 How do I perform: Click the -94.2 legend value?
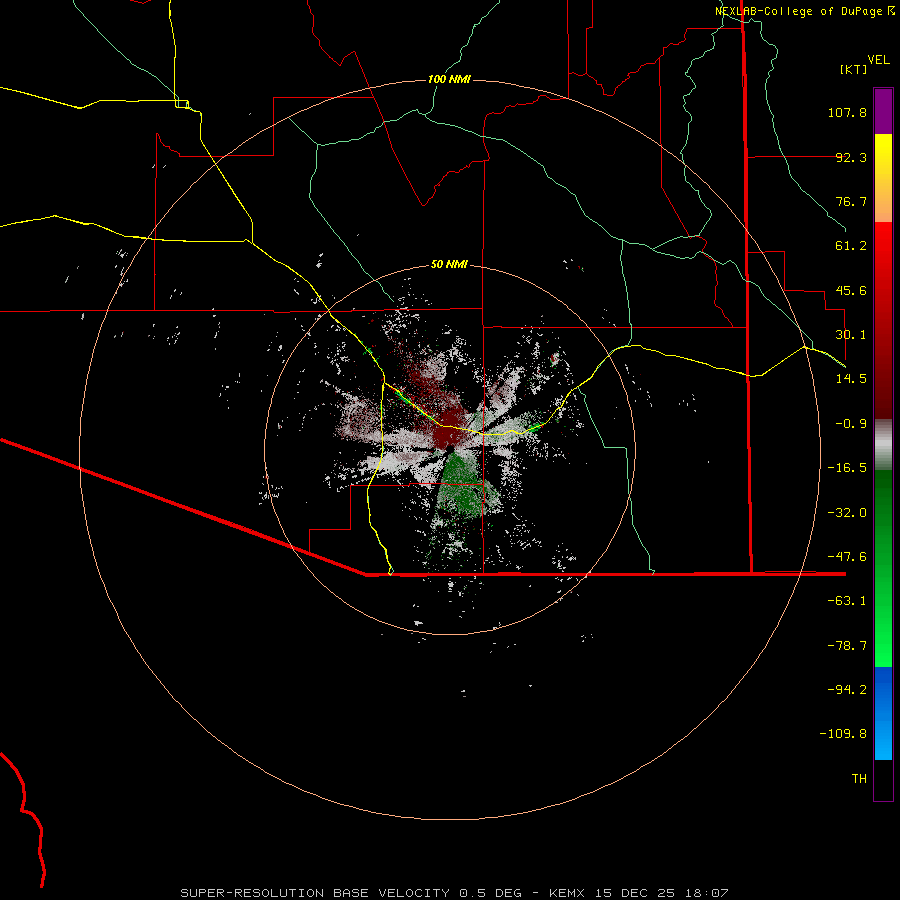tap(847, 689)
